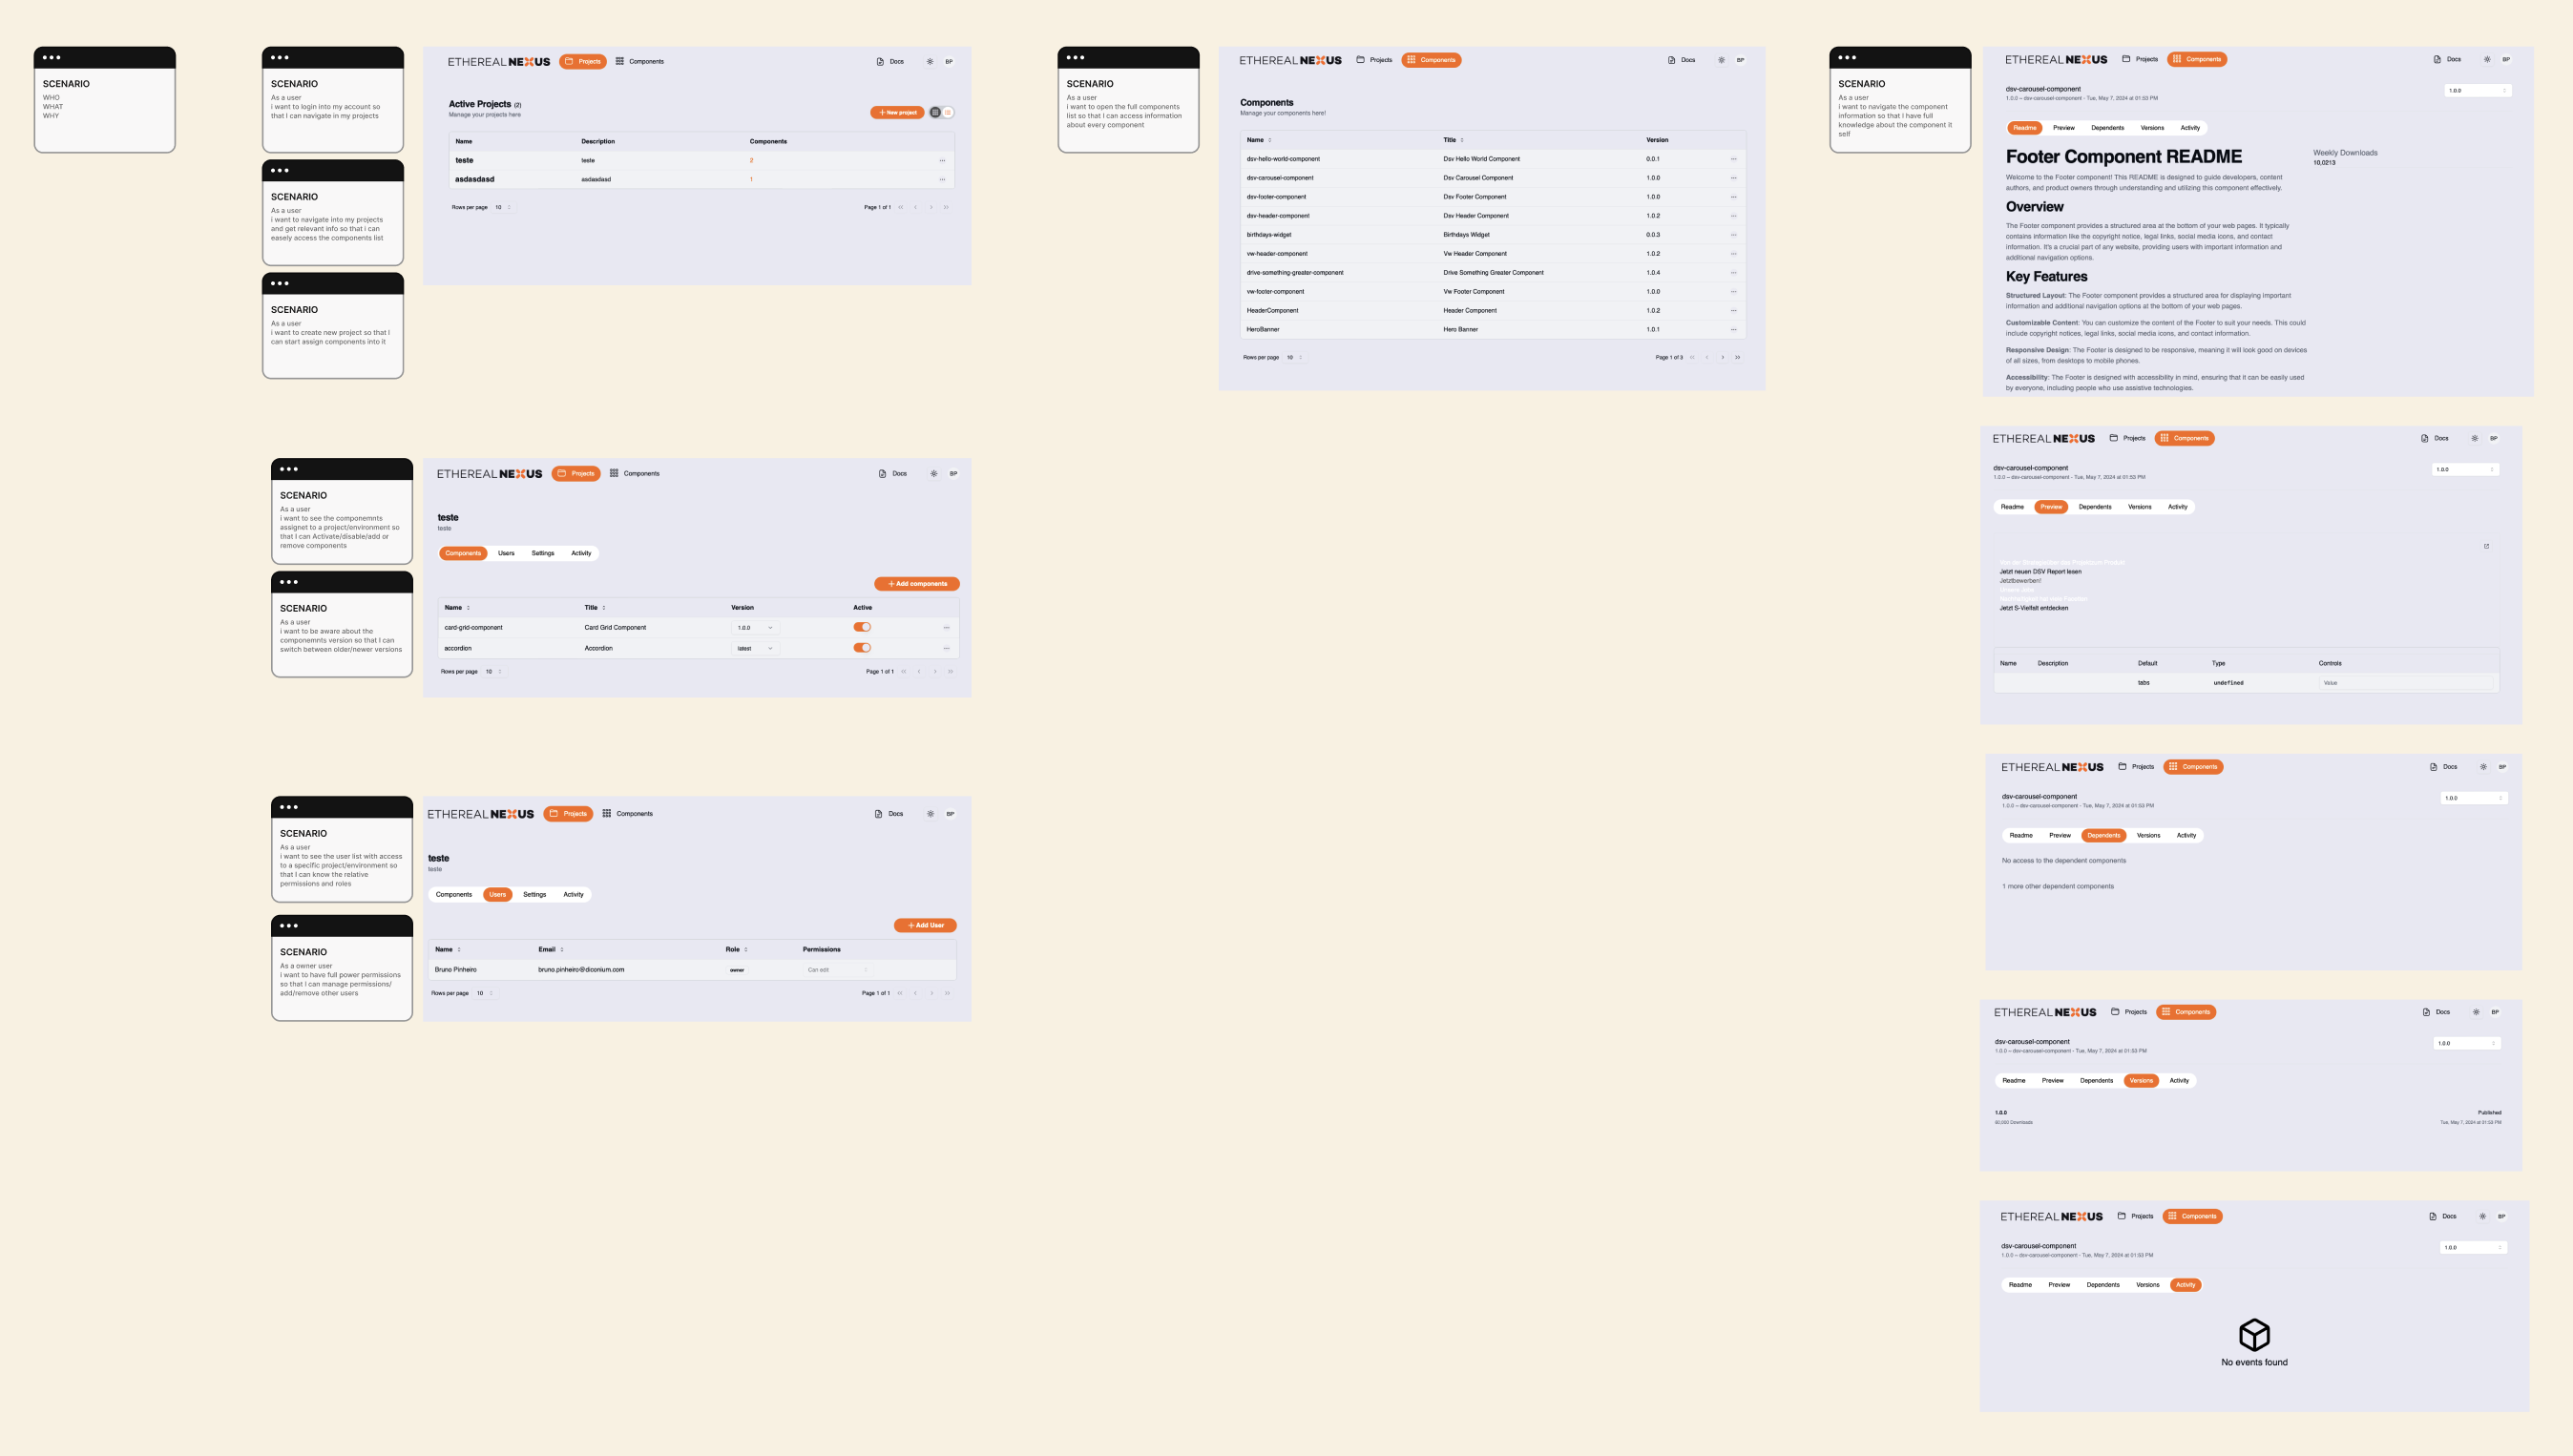Open row actions for card-grid-component
The image size is (2573, 1456).
(946, 628)
